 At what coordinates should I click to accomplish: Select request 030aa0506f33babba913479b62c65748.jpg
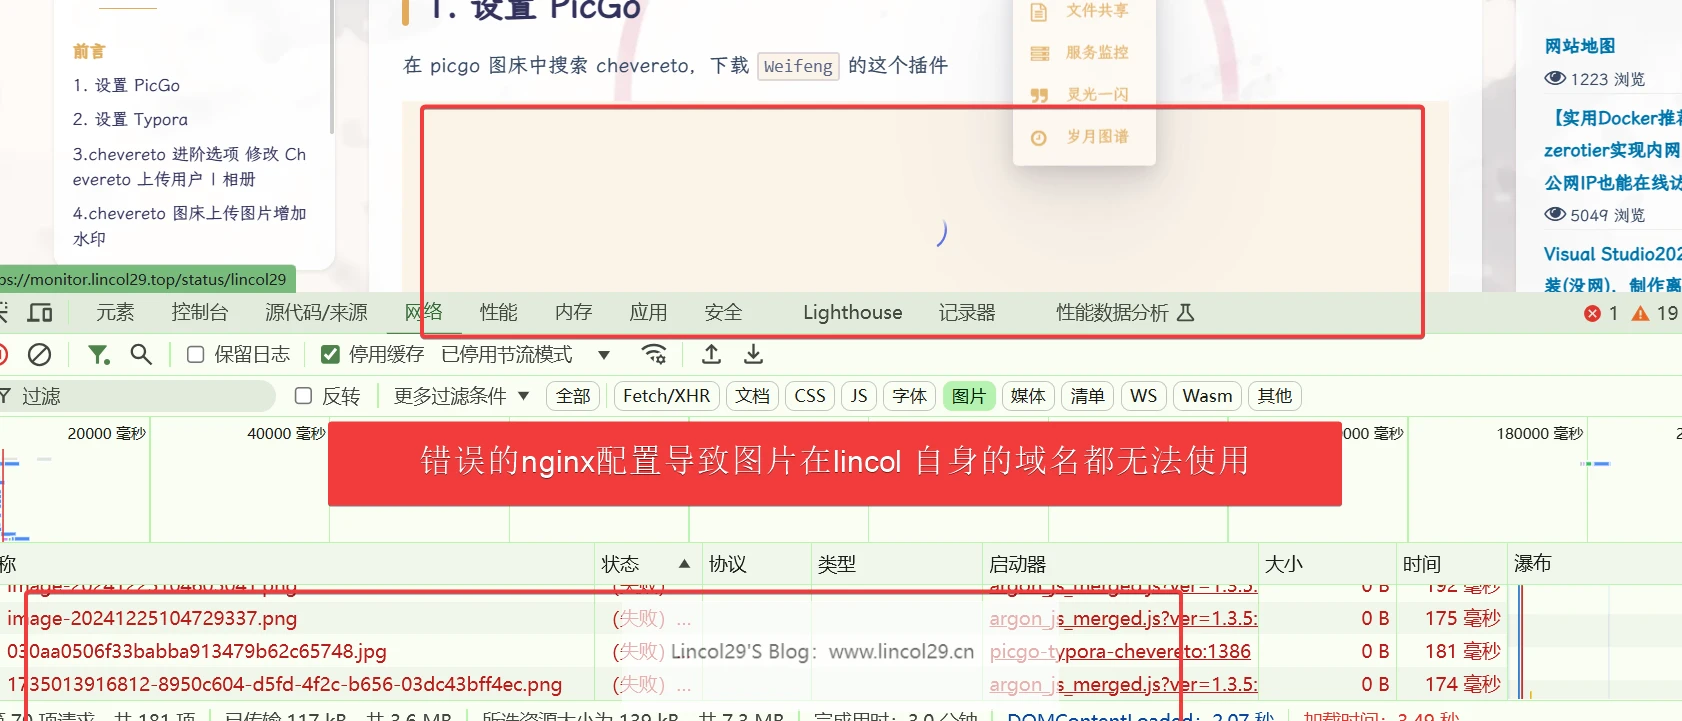(196, 652)
